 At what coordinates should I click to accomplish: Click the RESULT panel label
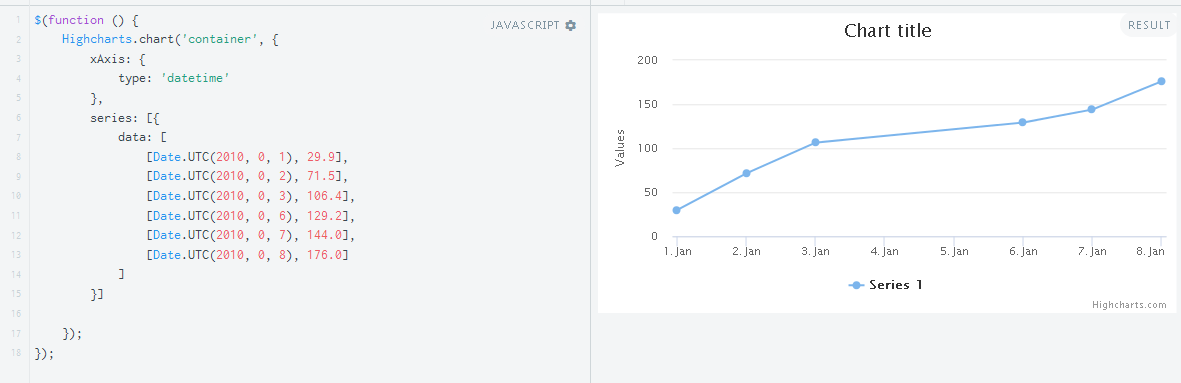coord(1149,26)
